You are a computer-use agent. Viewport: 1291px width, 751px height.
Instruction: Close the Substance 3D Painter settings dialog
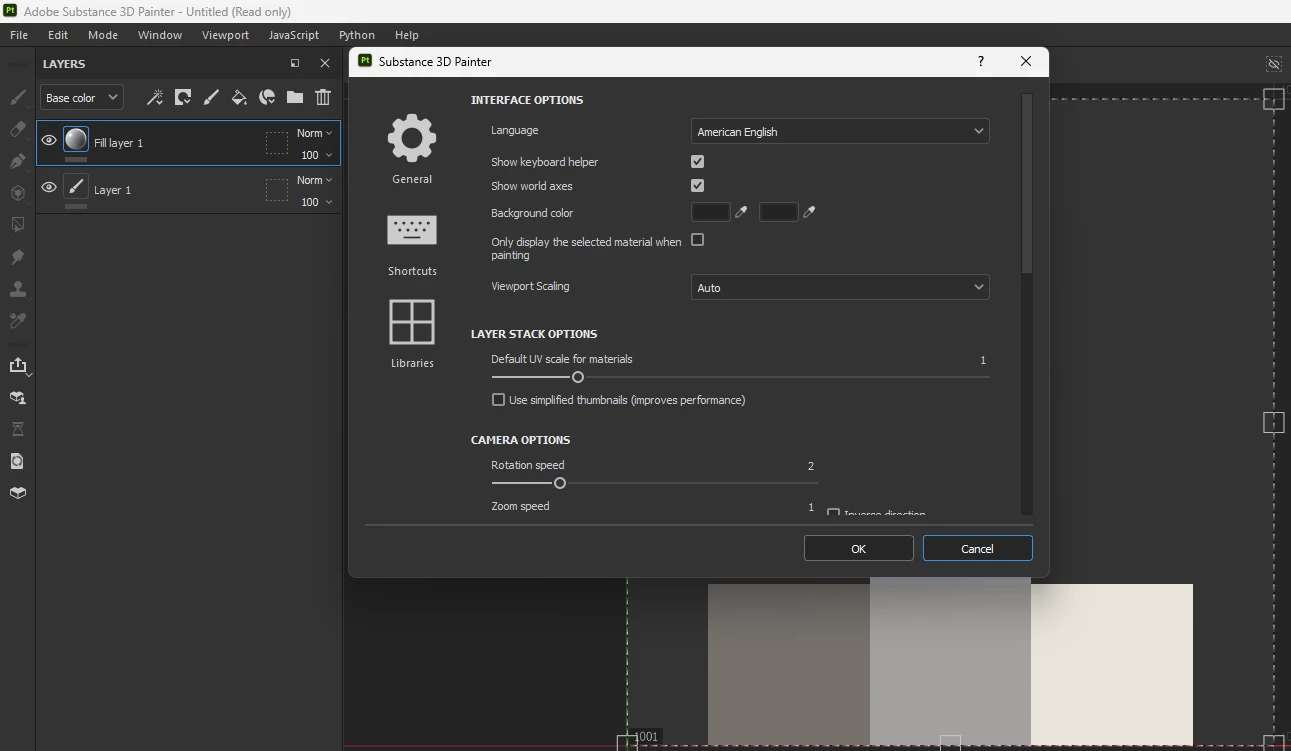[x=1026, y=61]
